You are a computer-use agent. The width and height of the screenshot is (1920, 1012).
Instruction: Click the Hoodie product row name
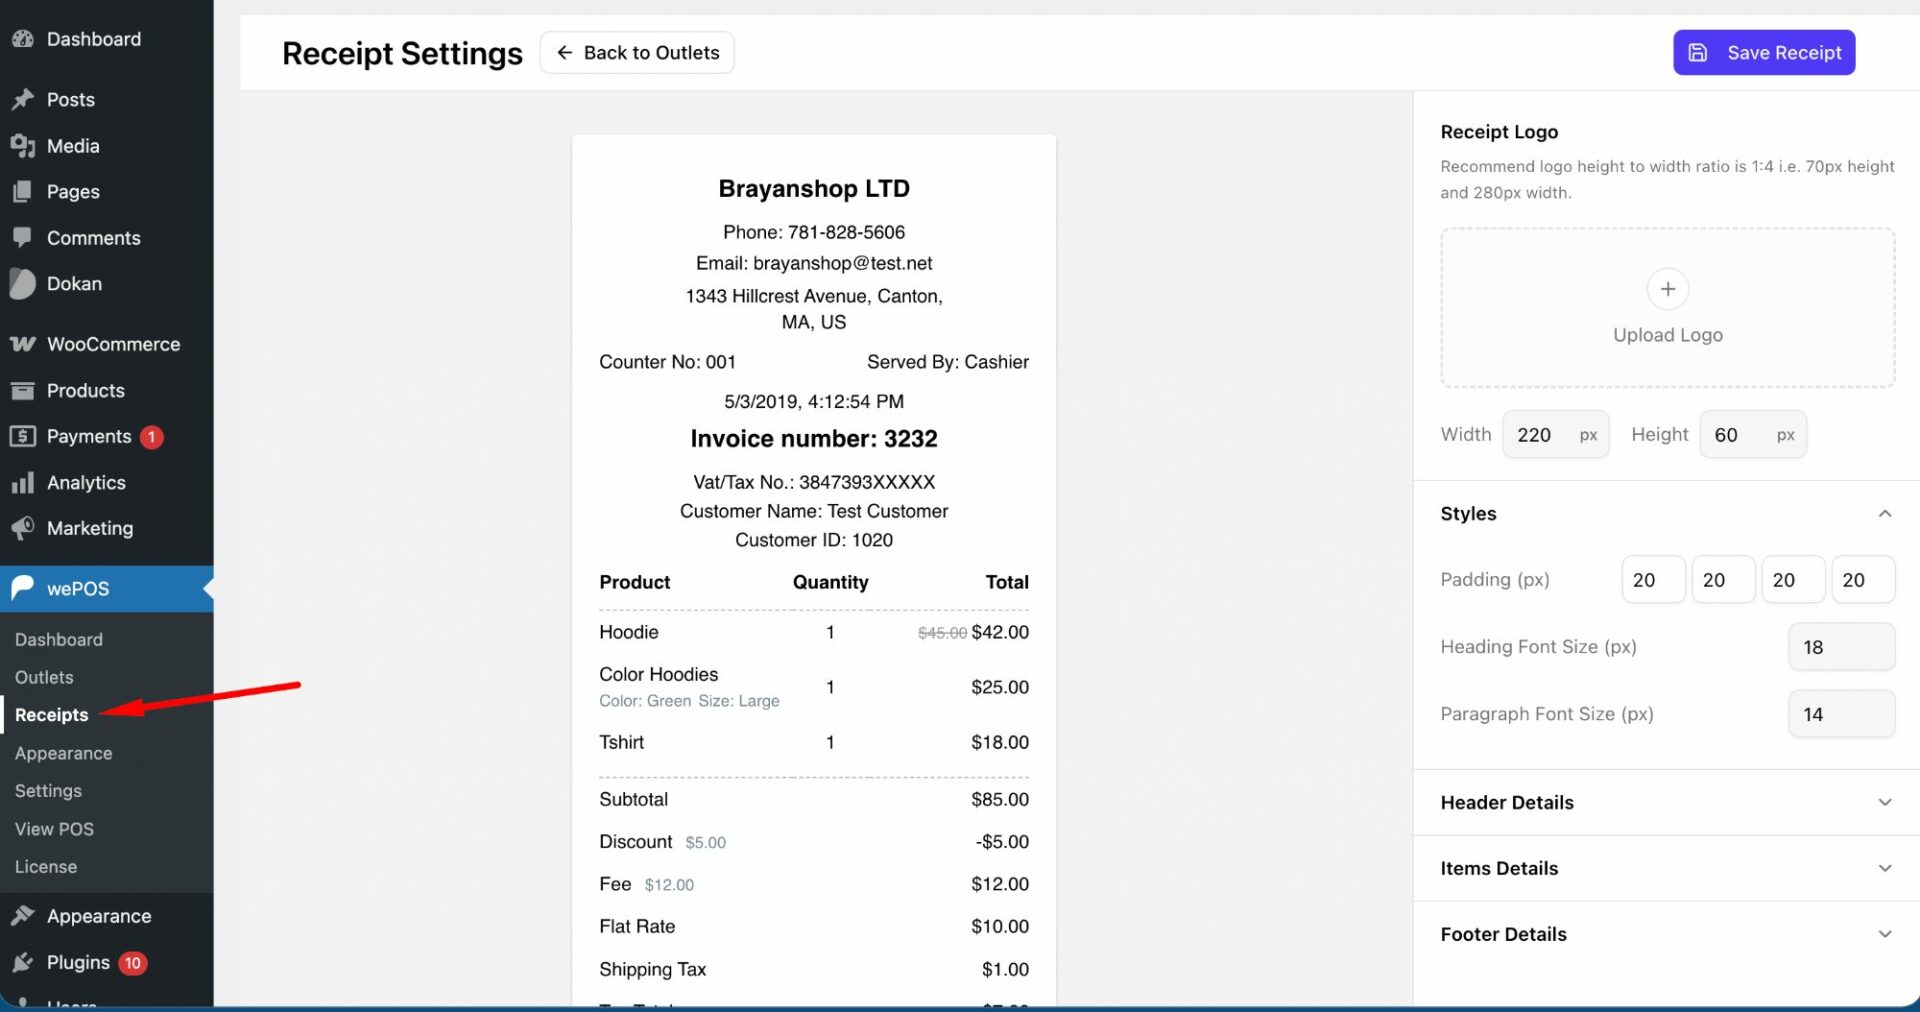click(x=629, y=632)
